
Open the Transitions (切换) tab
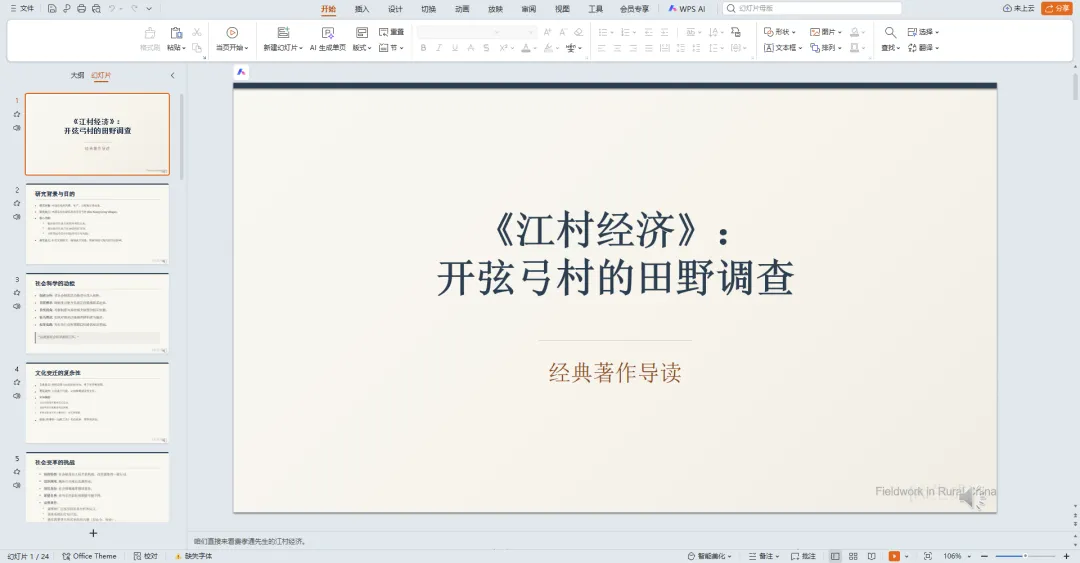(x=428, y=9)
